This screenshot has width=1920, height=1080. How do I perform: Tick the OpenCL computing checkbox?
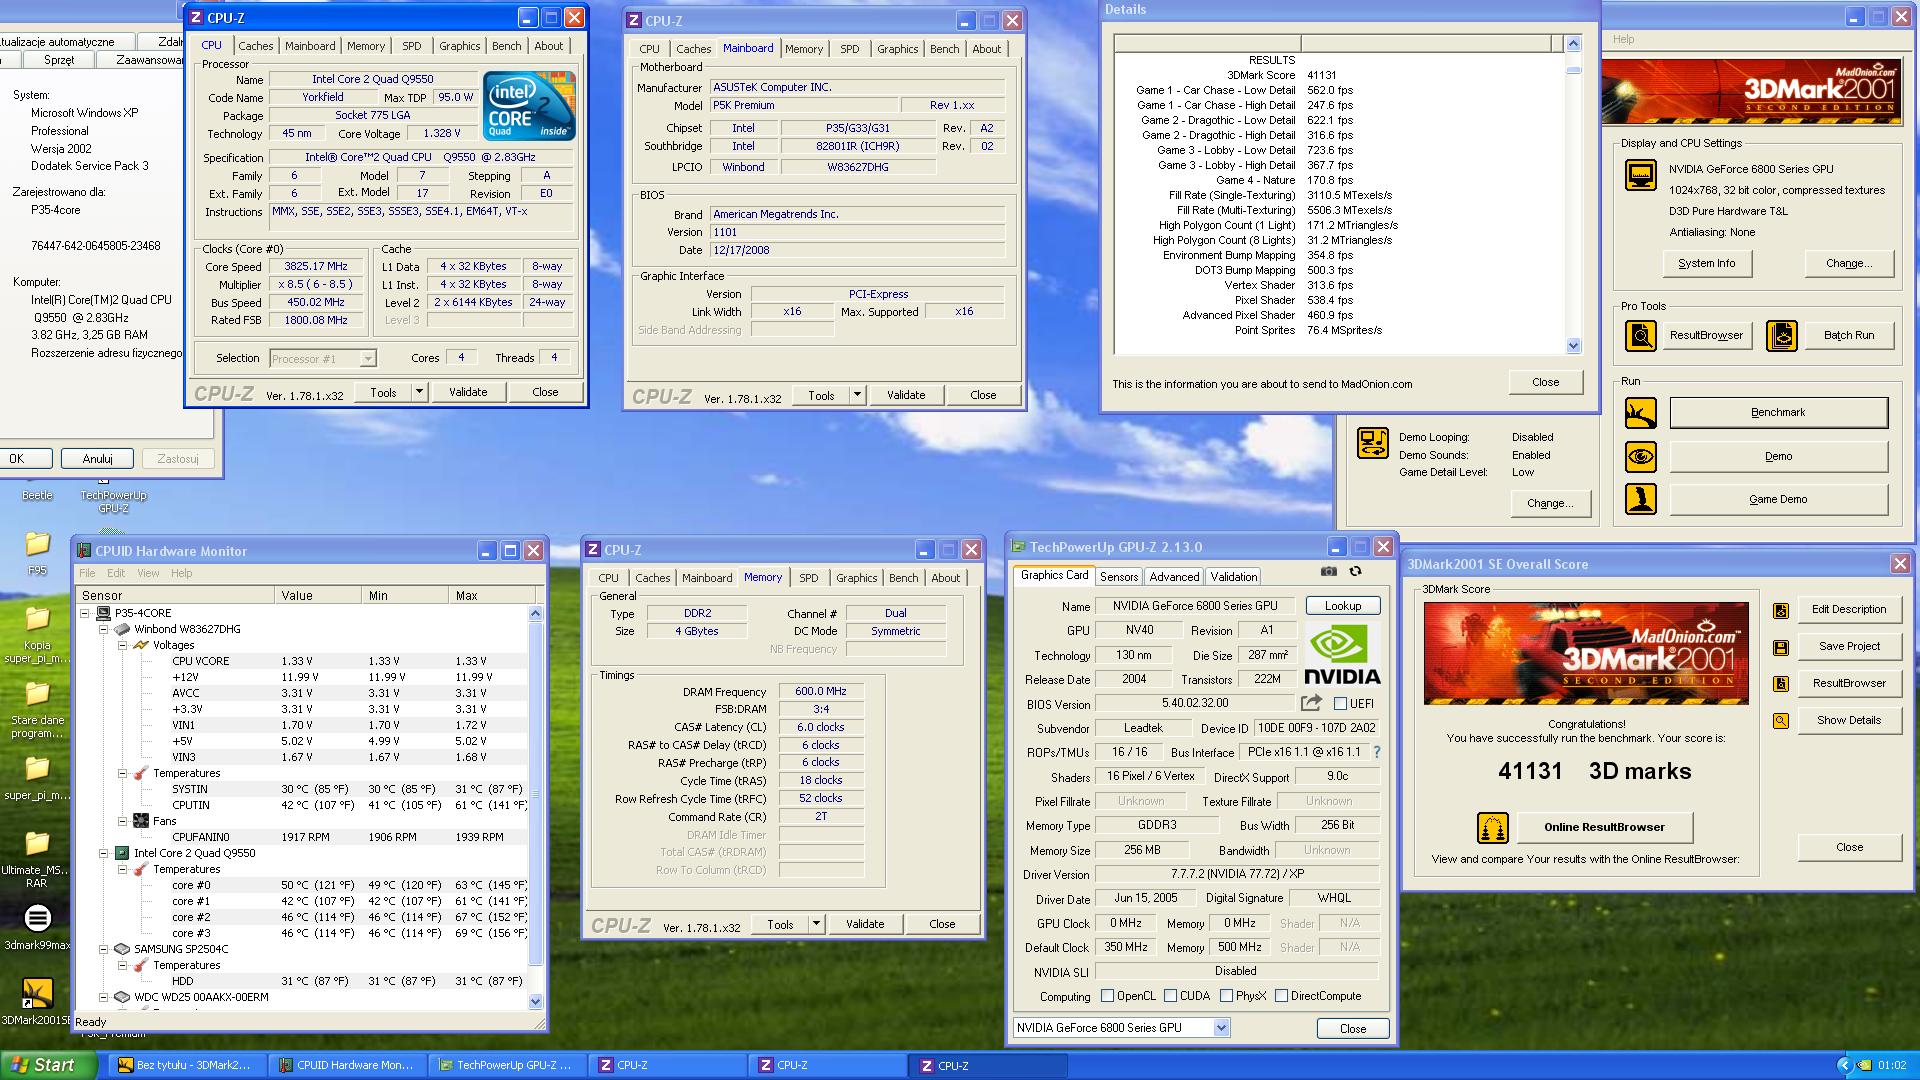1107,996
